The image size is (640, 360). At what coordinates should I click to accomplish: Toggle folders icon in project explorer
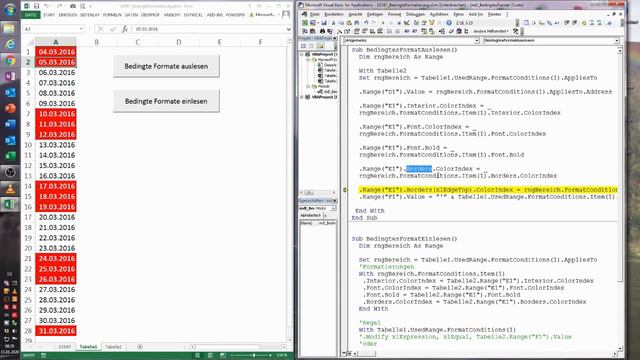[320, 46]
